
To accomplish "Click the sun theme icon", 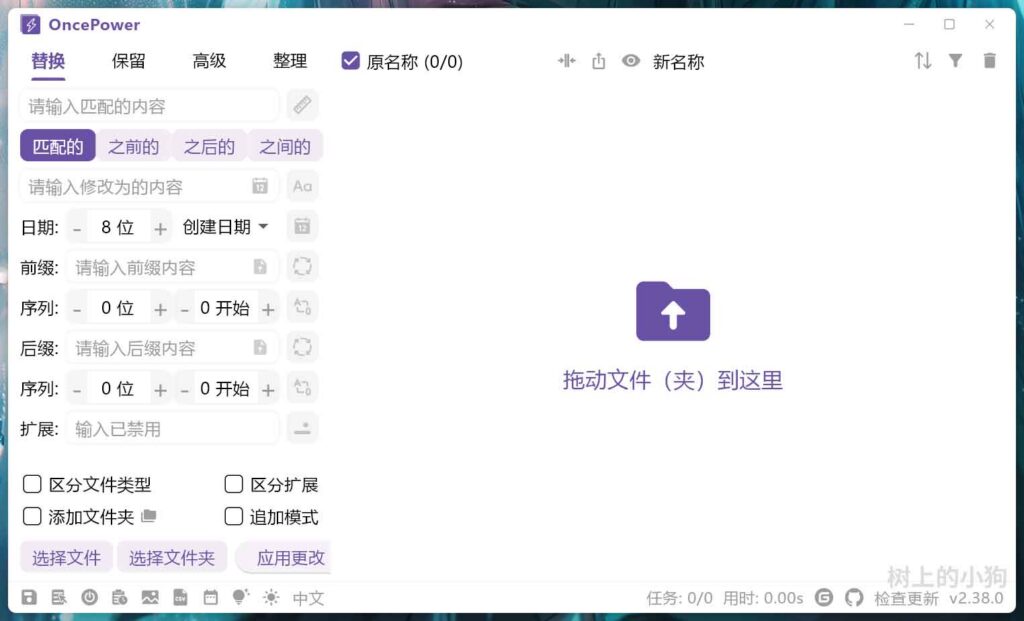I will pyautogui.click(x=271, y=598).
